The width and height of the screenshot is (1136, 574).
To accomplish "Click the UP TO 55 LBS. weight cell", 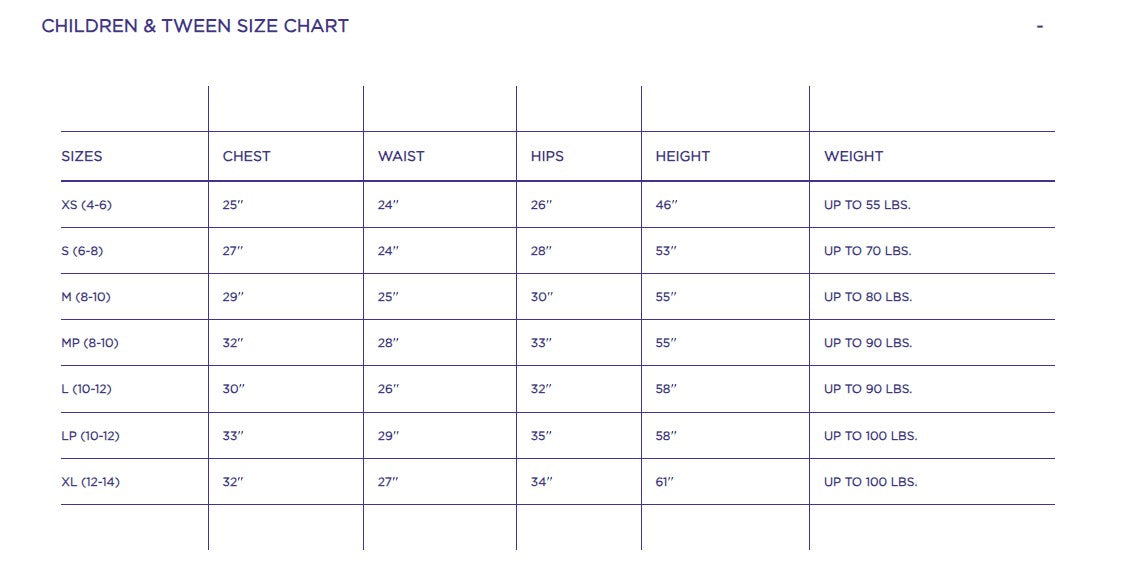I will 867,205.
